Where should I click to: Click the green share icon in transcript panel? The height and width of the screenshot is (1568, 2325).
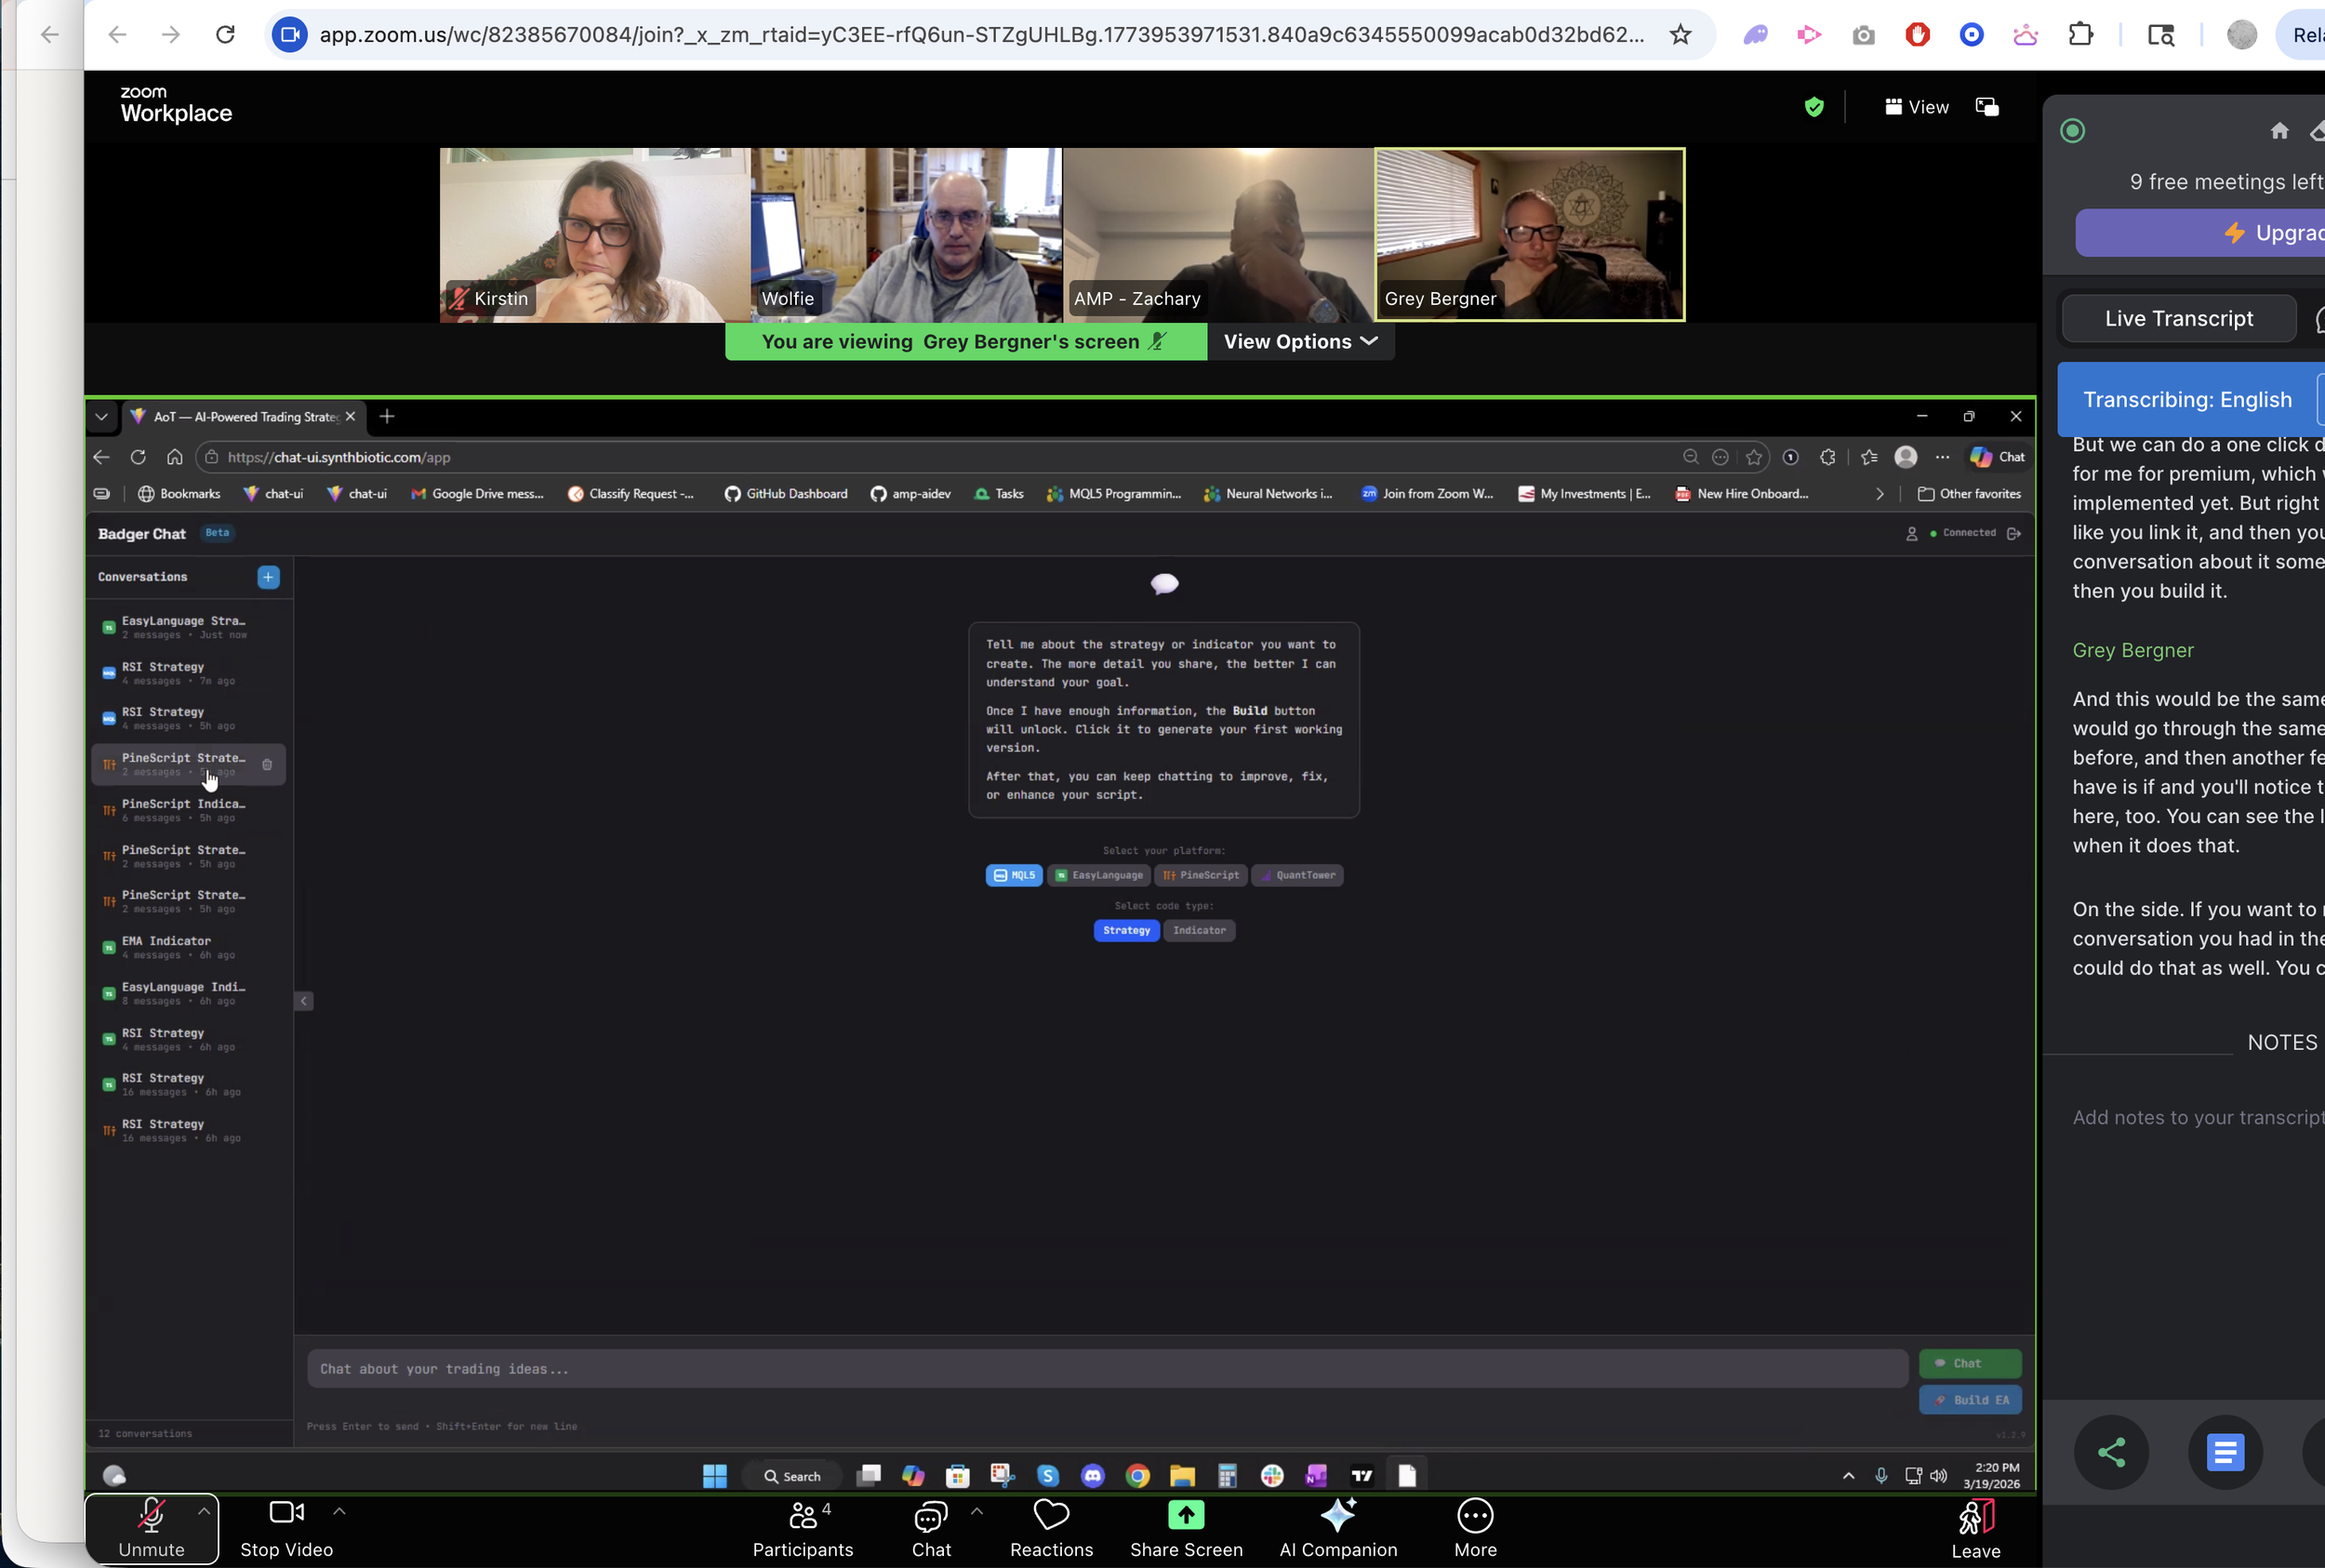[2111, 1452]
